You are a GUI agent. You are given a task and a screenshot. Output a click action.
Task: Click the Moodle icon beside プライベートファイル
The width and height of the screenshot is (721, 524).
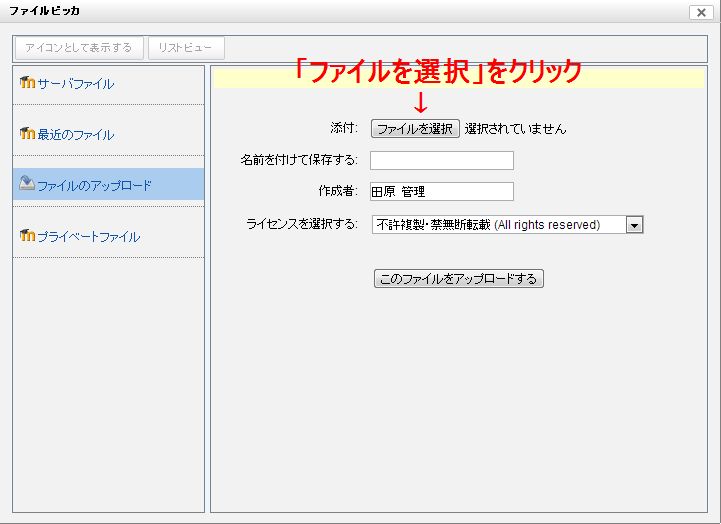pos(27,236)
